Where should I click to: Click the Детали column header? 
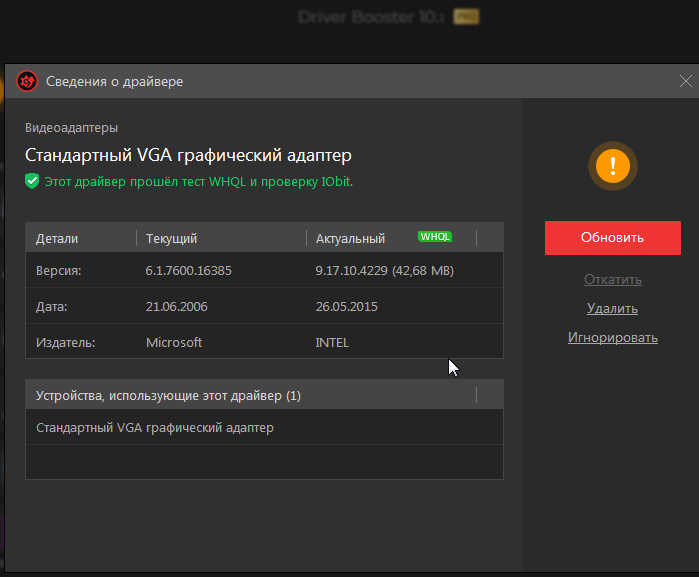pos(57,239)
